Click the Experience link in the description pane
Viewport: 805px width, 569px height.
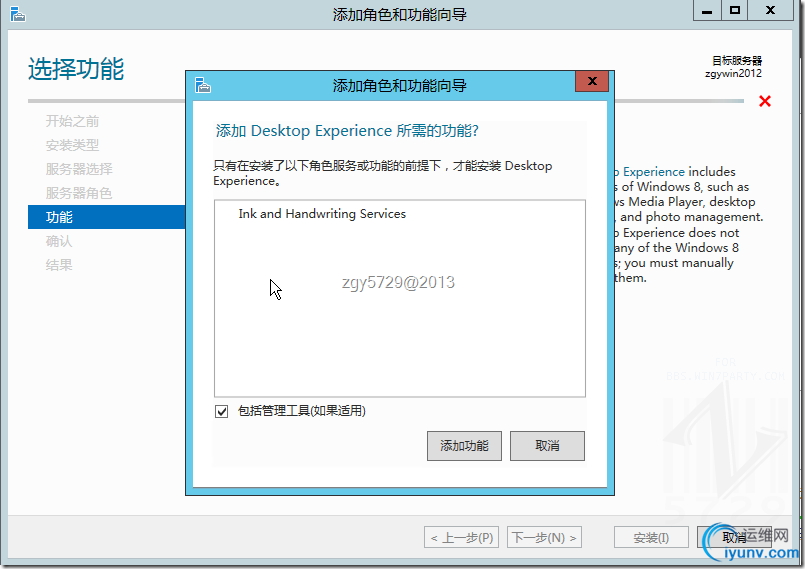point(654,172)
